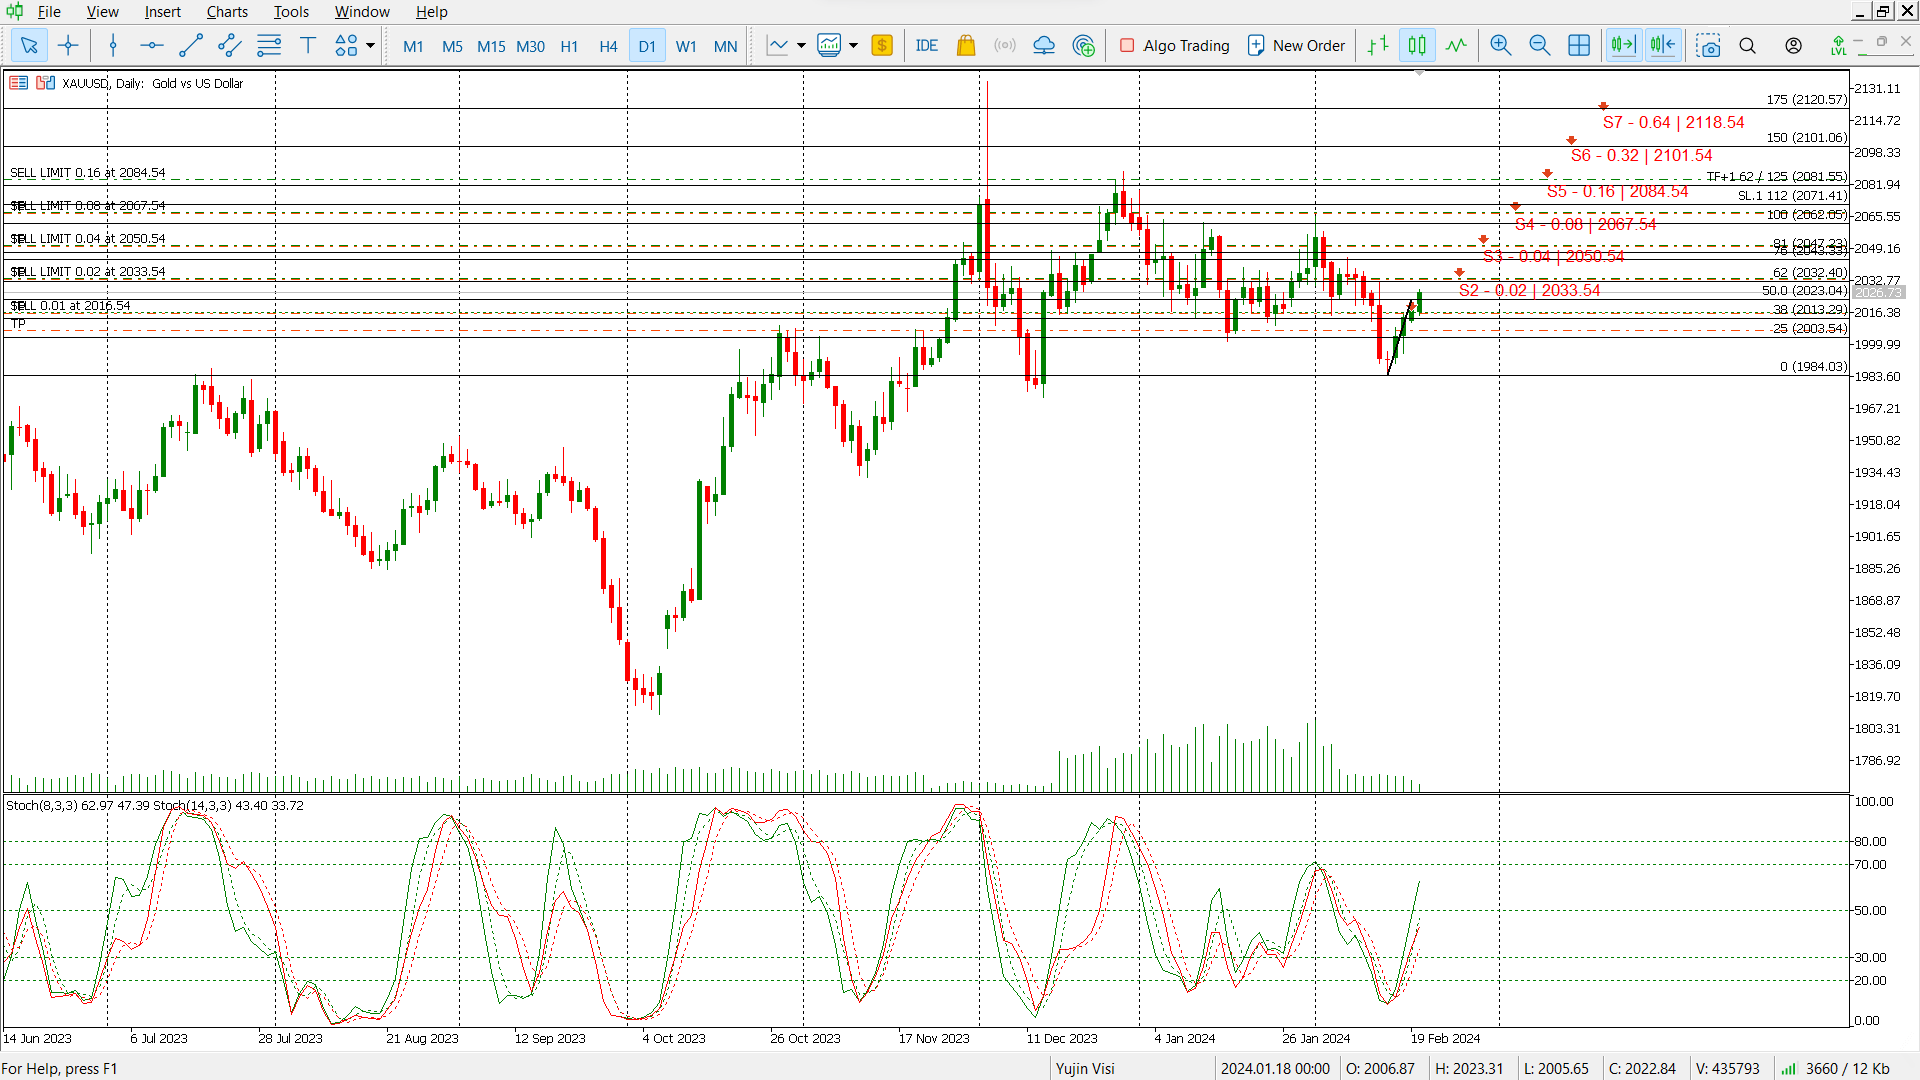
Task: Click the VPS add target icon
Action: (x=1083, y=45)
